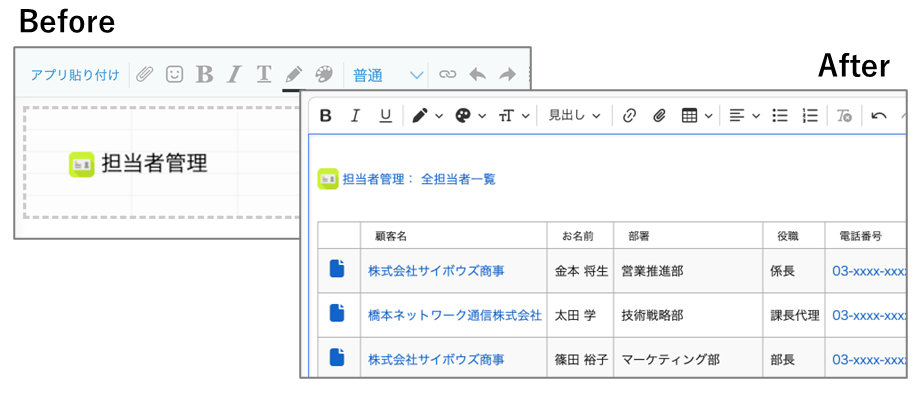The height and width of the screenshot is (395, 920).
Task: Select pen text color tool in After toolbar
Action: click(420, 116)
